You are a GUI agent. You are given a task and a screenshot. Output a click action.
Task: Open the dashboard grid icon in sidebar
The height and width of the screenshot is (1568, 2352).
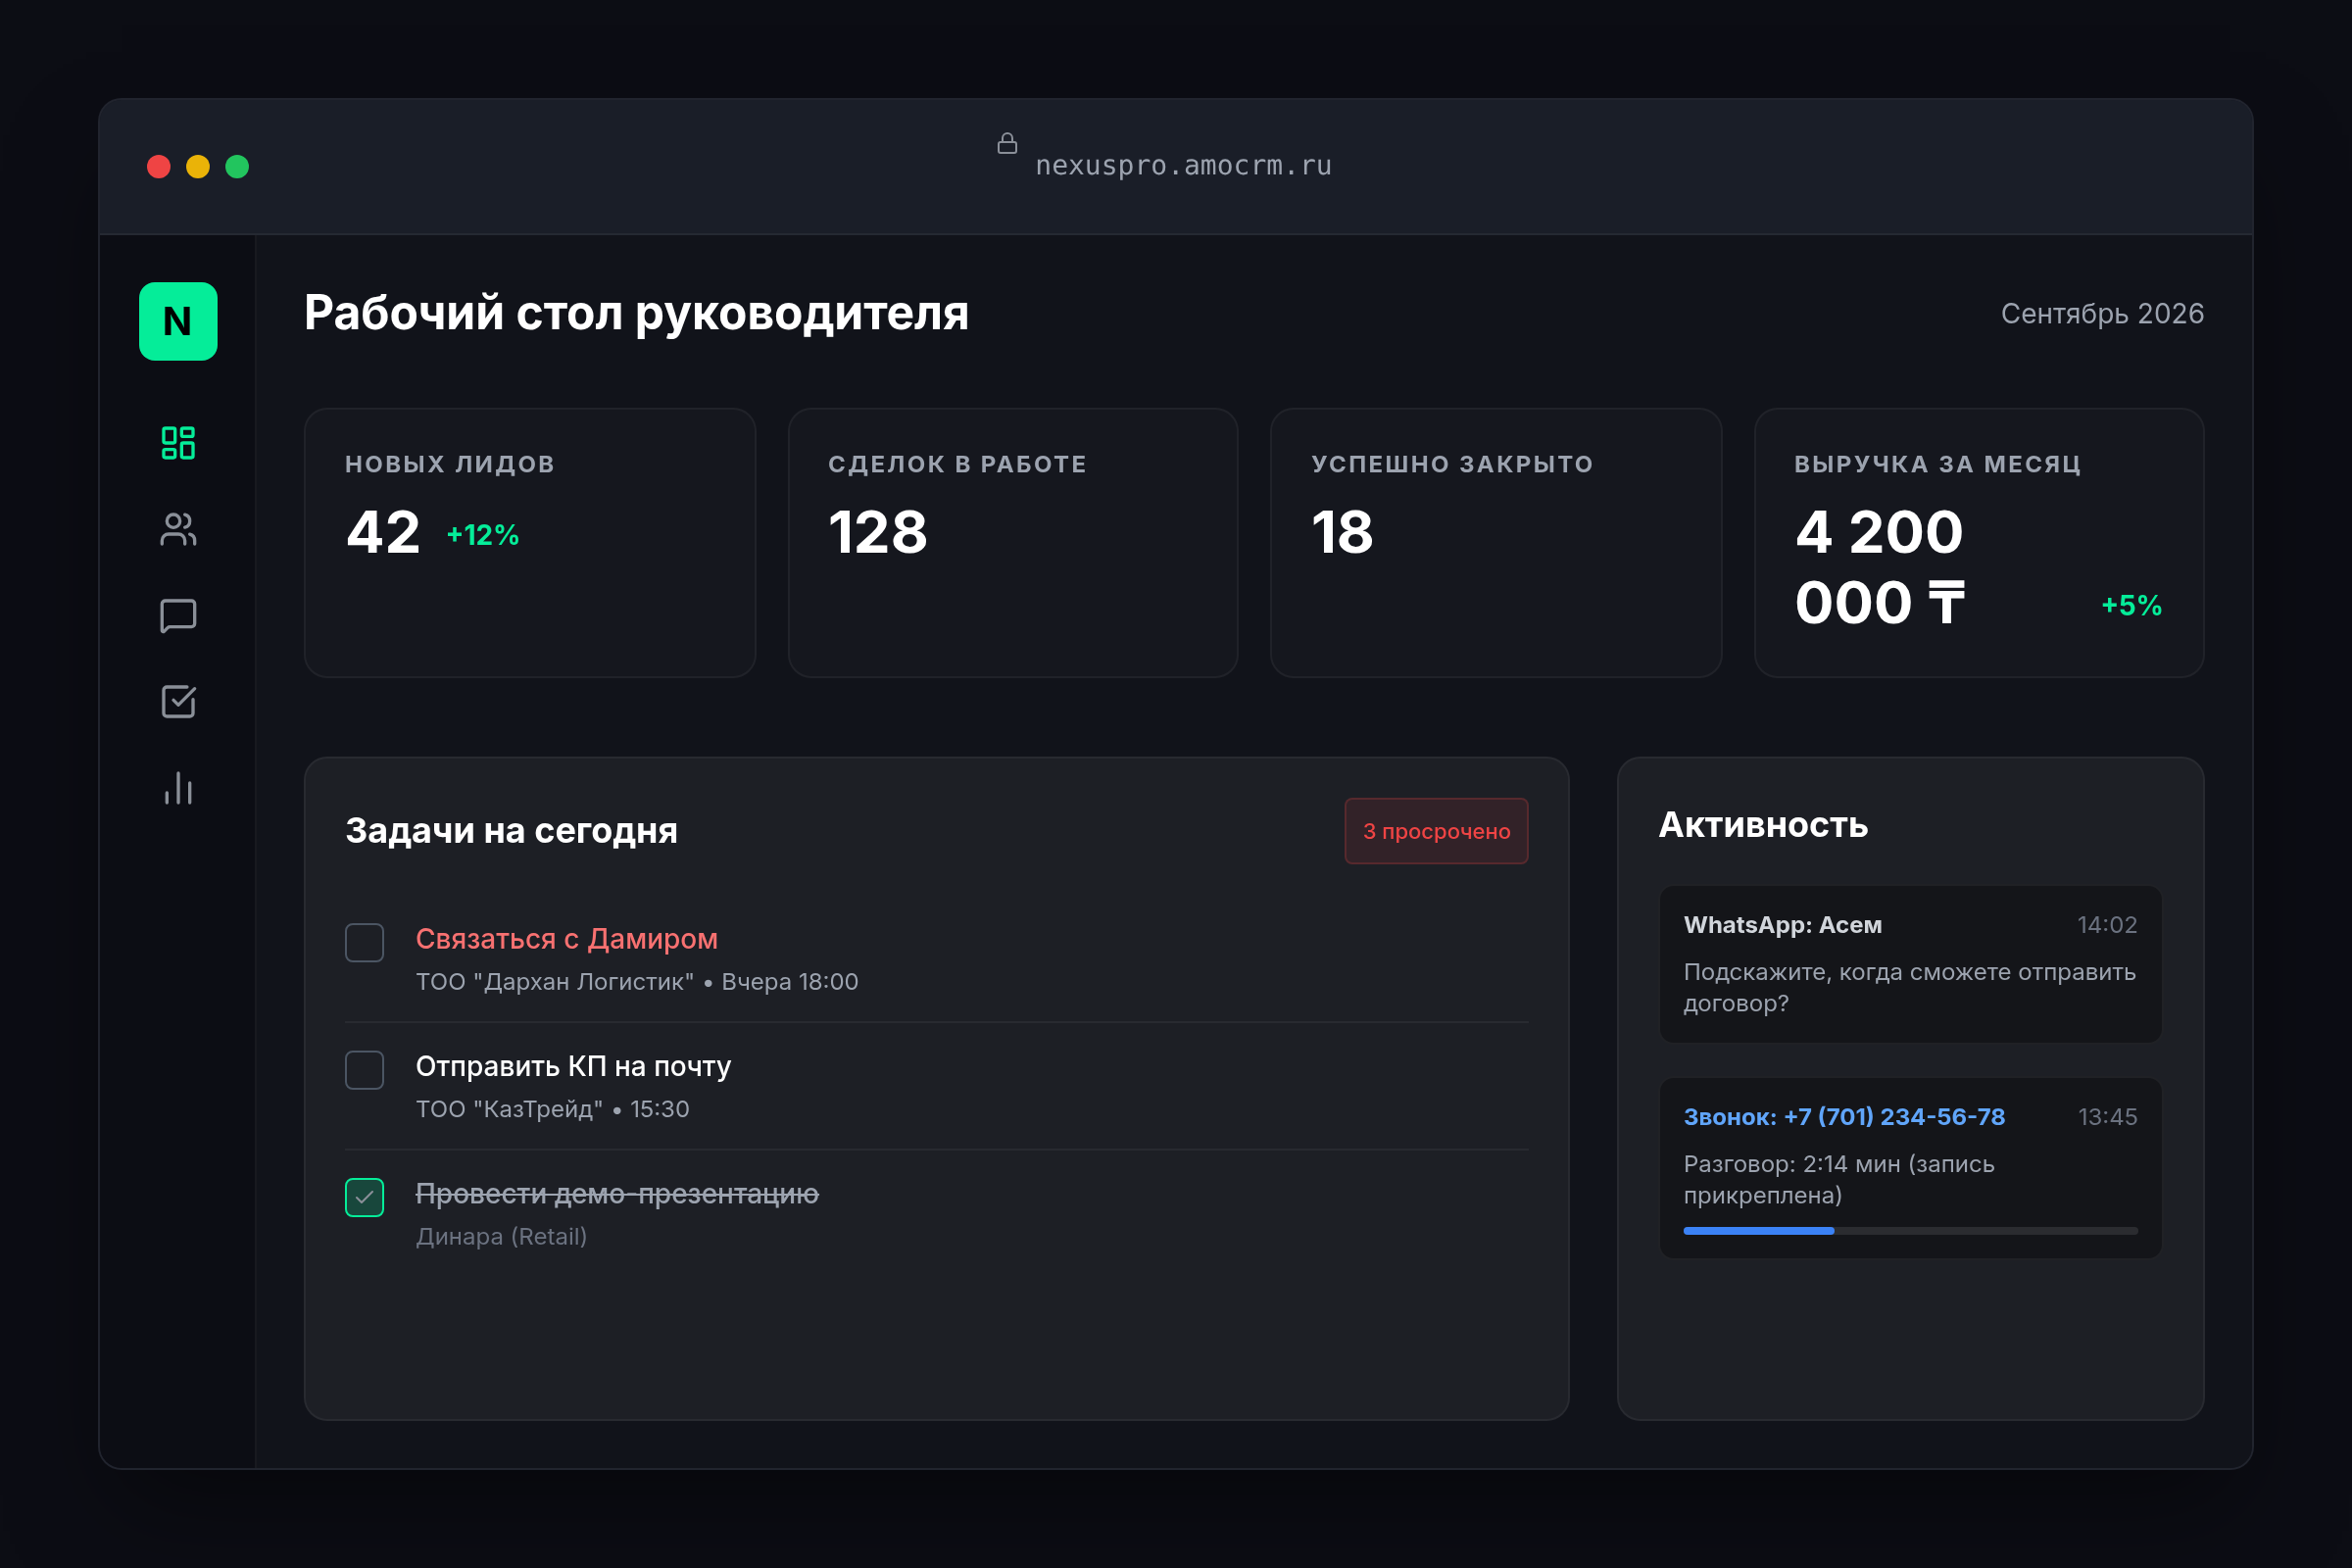tap(178, 443)
